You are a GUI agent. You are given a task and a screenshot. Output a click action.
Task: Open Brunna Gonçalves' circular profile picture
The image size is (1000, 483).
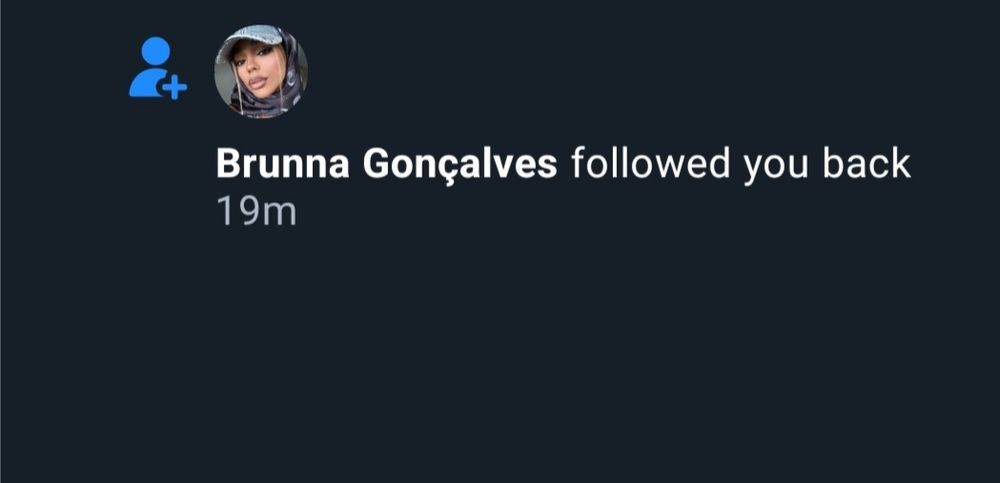(261, 71)
